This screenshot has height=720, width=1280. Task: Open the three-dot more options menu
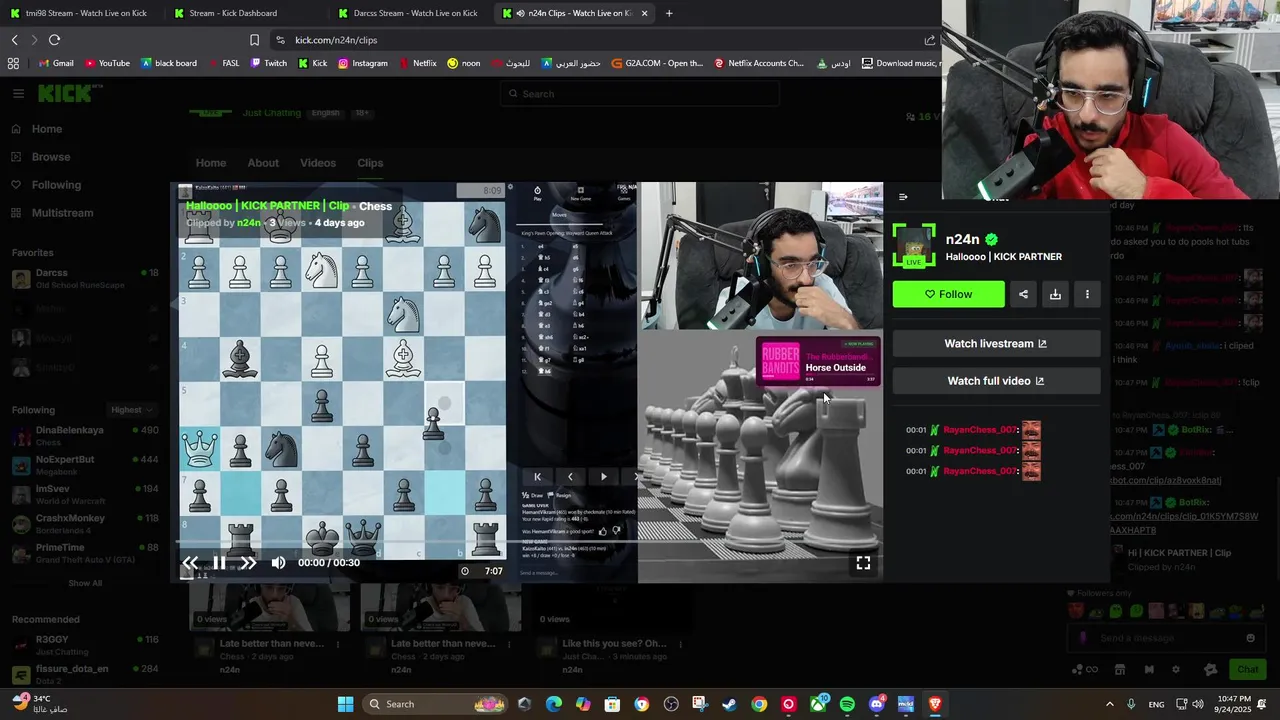[x=1087, y=294]
